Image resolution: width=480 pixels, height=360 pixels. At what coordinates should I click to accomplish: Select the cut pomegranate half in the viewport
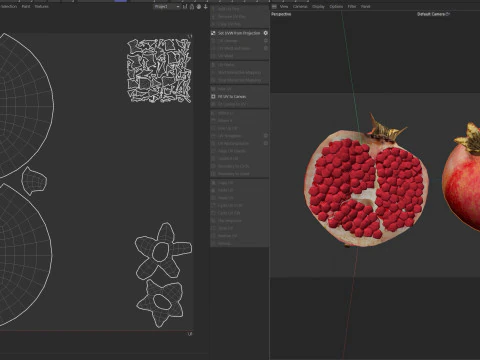(x=366, y=187)
